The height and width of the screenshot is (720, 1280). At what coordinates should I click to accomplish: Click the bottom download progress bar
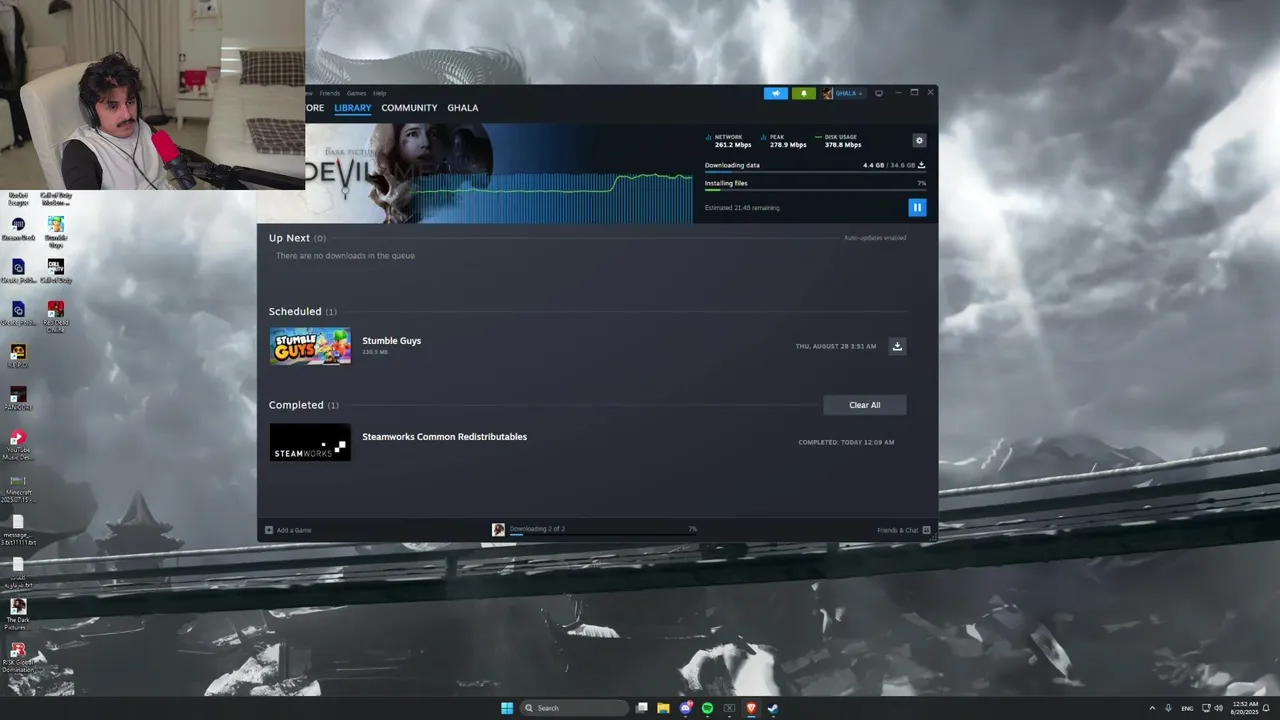tap(603, 535)
